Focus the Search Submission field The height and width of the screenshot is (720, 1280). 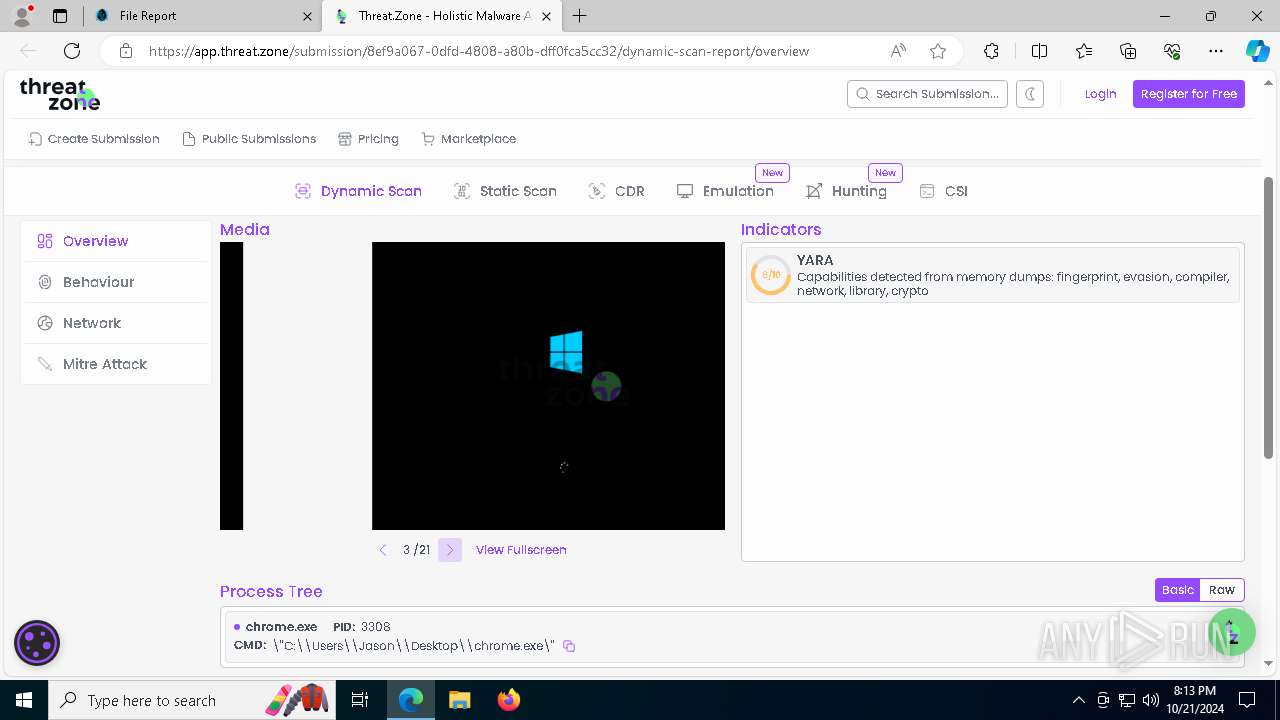(927, 94)
